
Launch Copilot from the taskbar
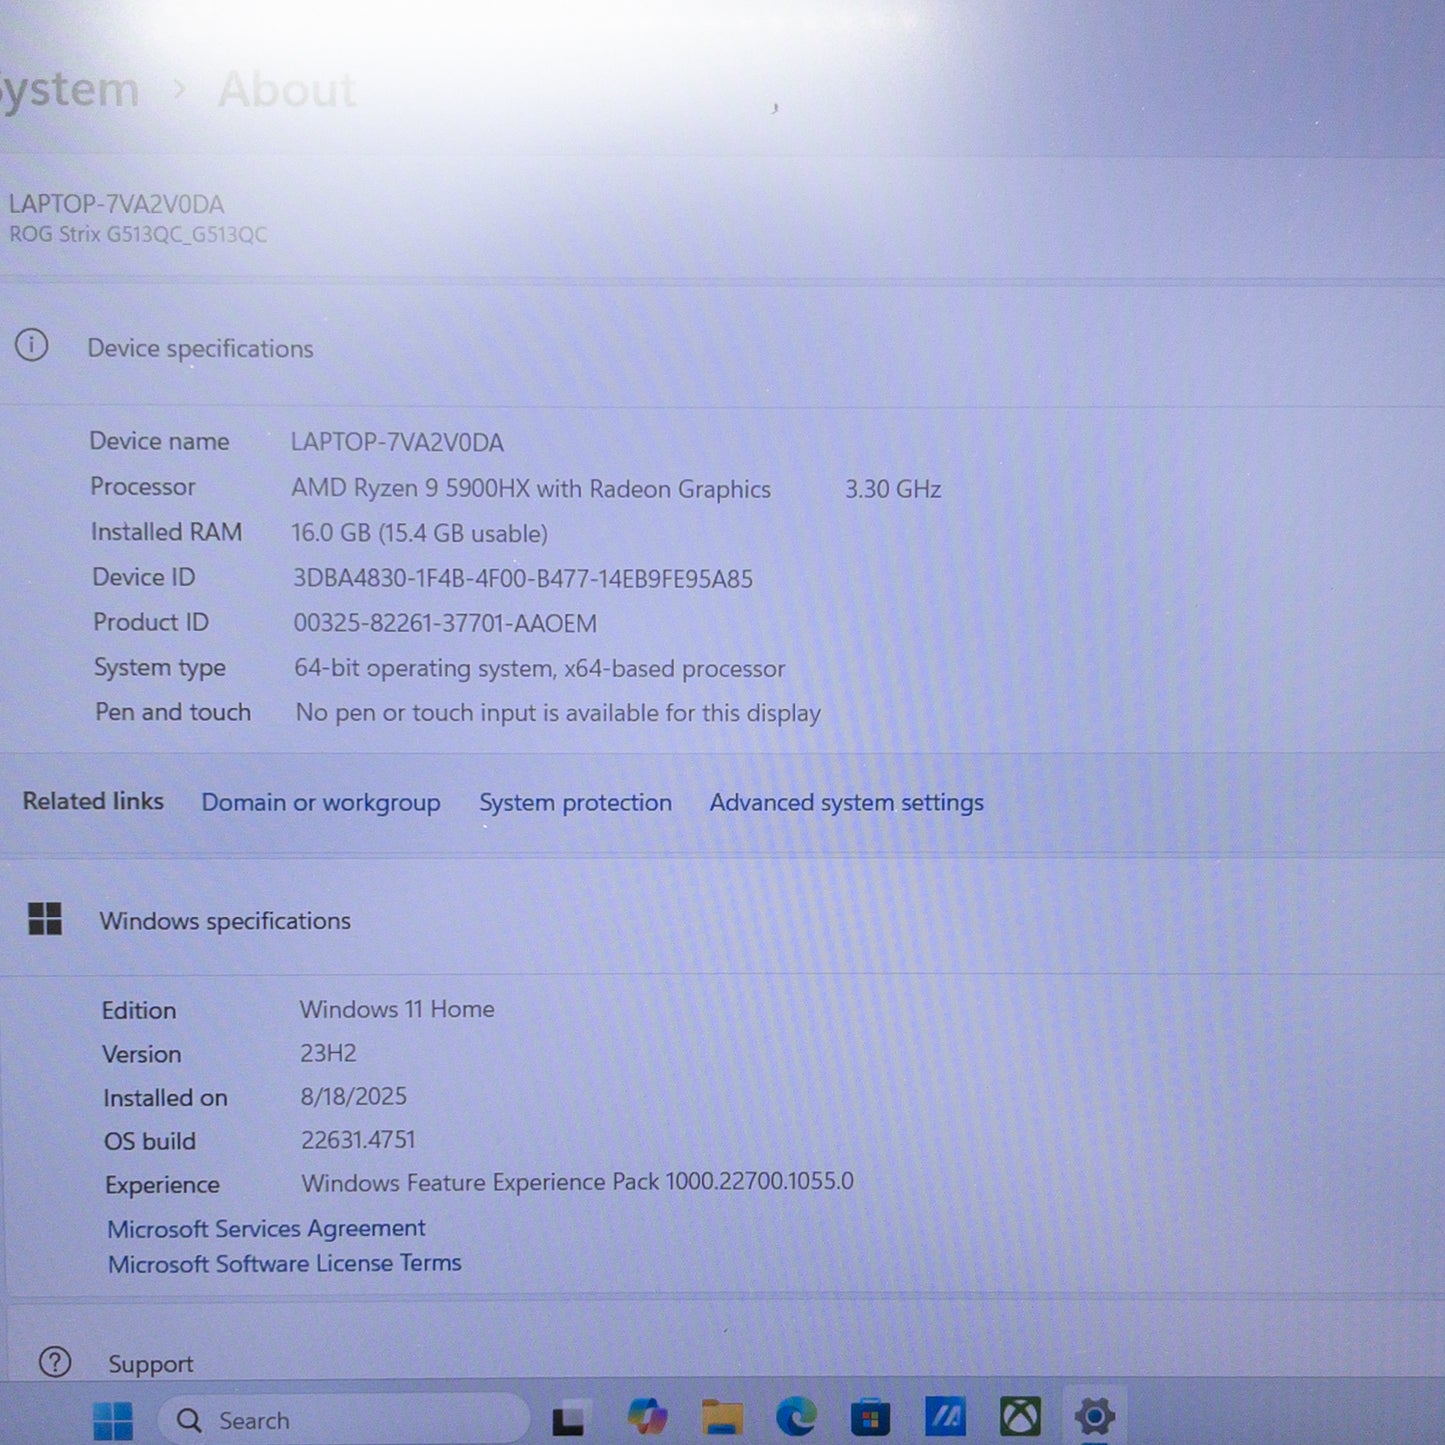647,1416
